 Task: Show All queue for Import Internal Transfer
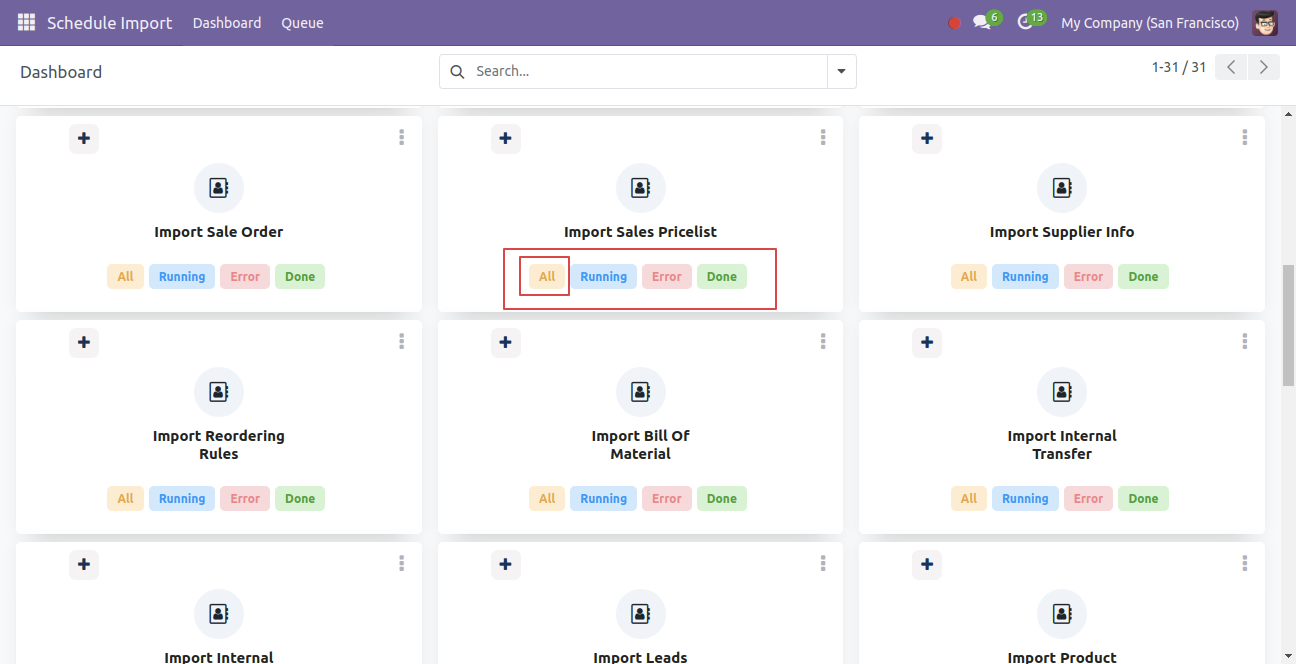coord(969,499)
